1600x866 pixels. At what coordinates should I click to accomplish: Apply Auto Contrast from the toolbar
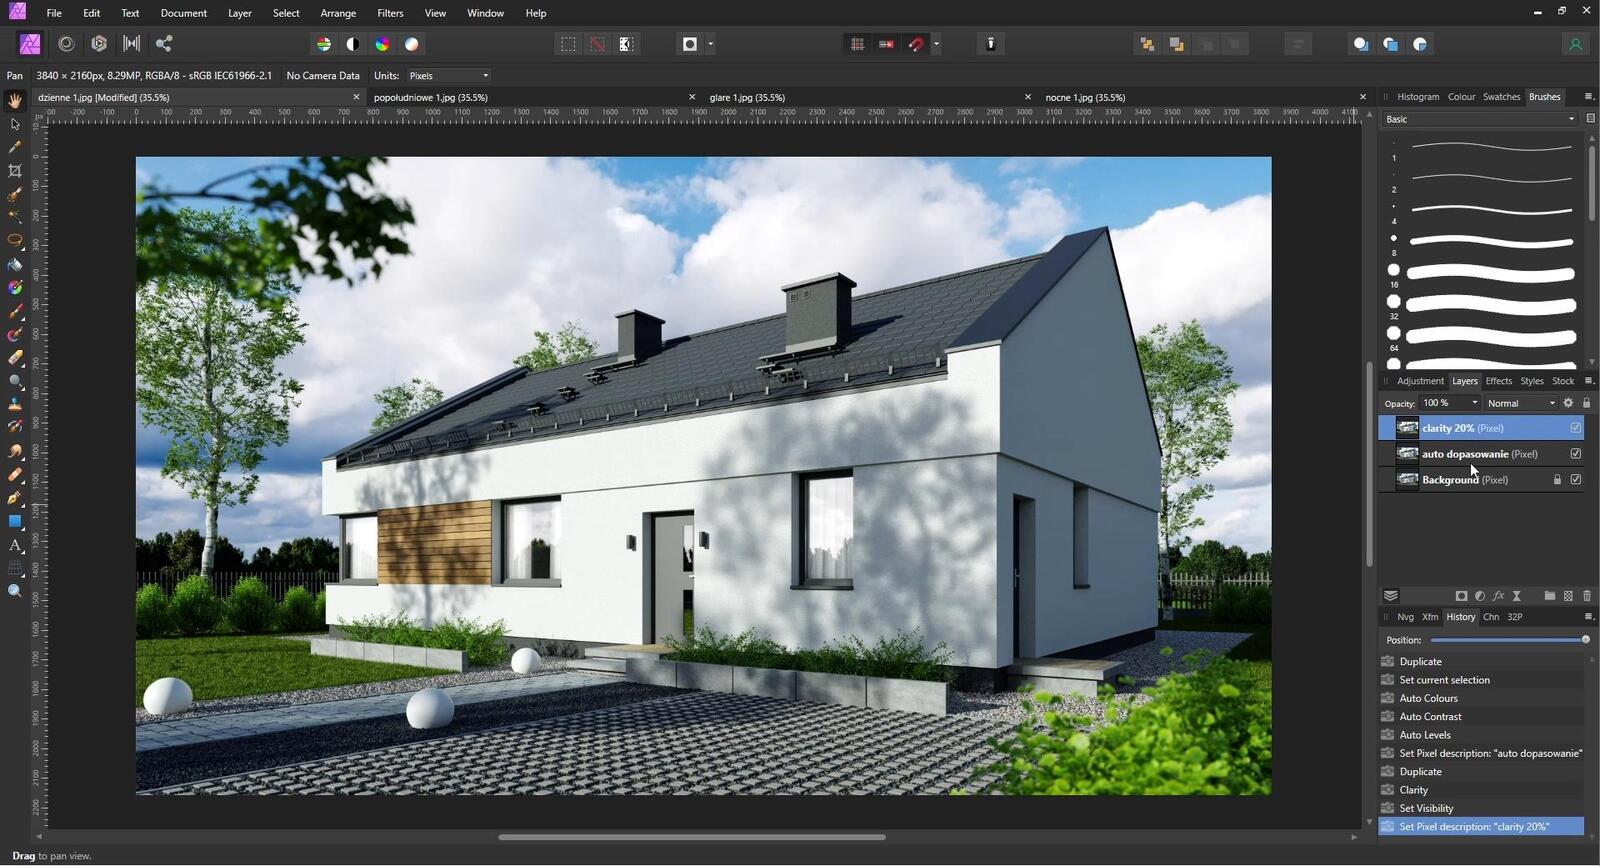tap(353, 44)
